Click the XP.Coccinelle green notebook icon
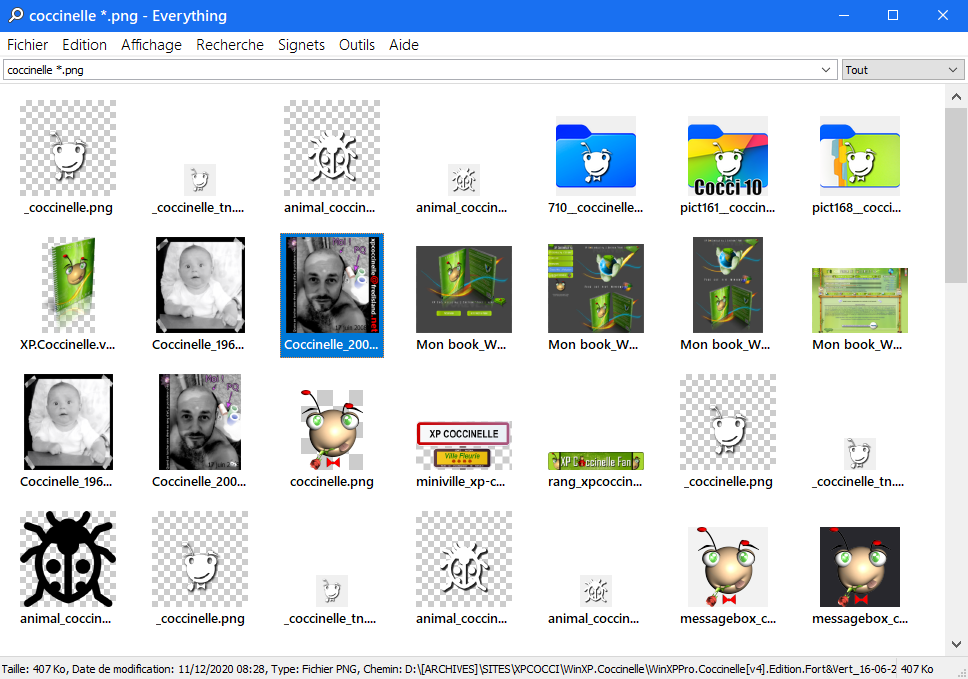The width and height of the screenshot is (968, 679). [68, 285]
